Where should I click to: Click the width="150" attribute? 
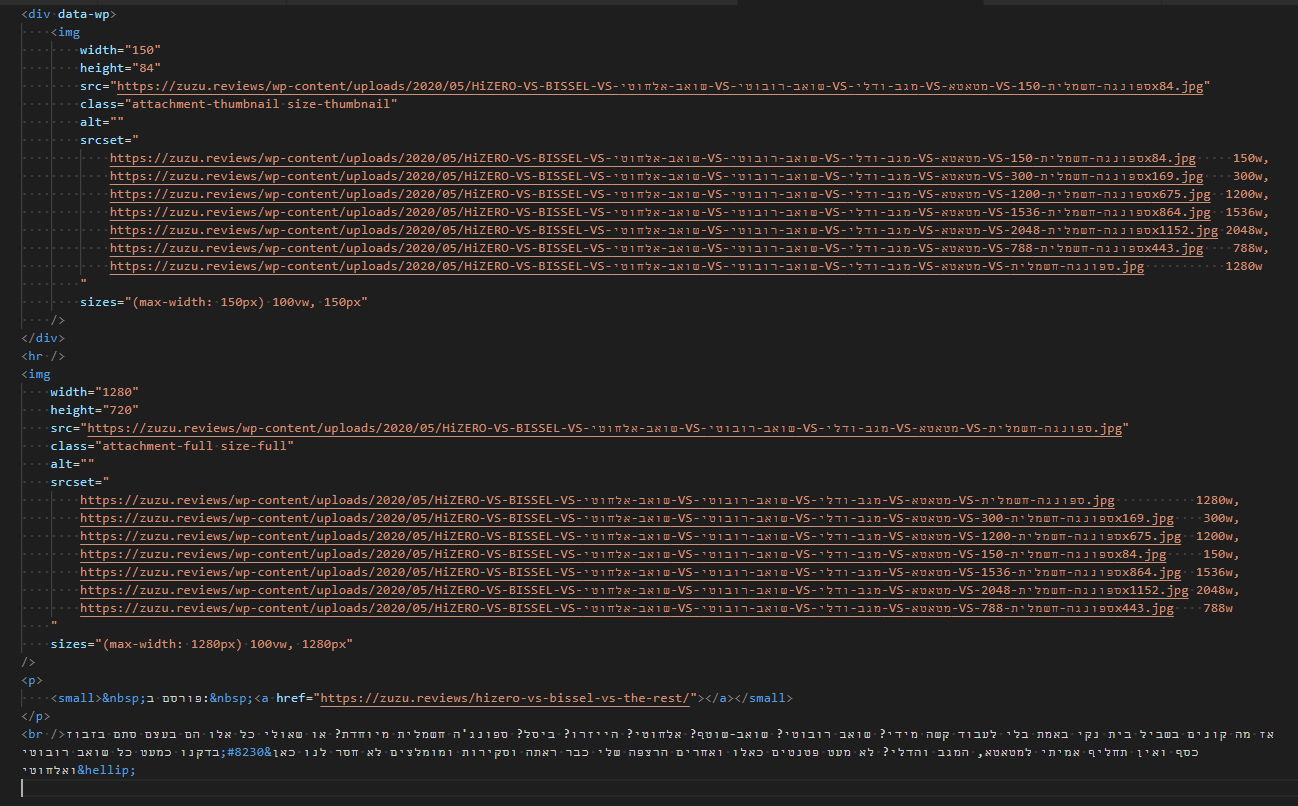coord(120,51)
